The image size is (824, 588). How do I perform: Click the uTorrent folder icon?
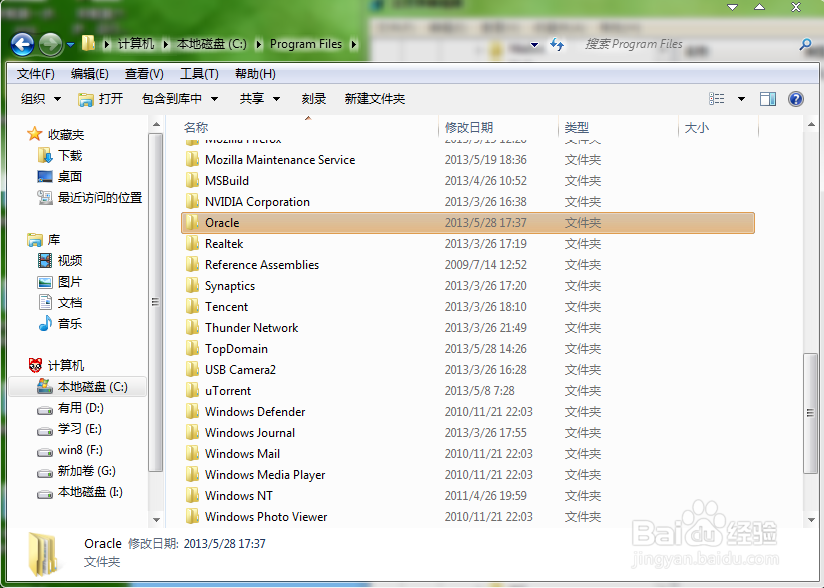192,391
